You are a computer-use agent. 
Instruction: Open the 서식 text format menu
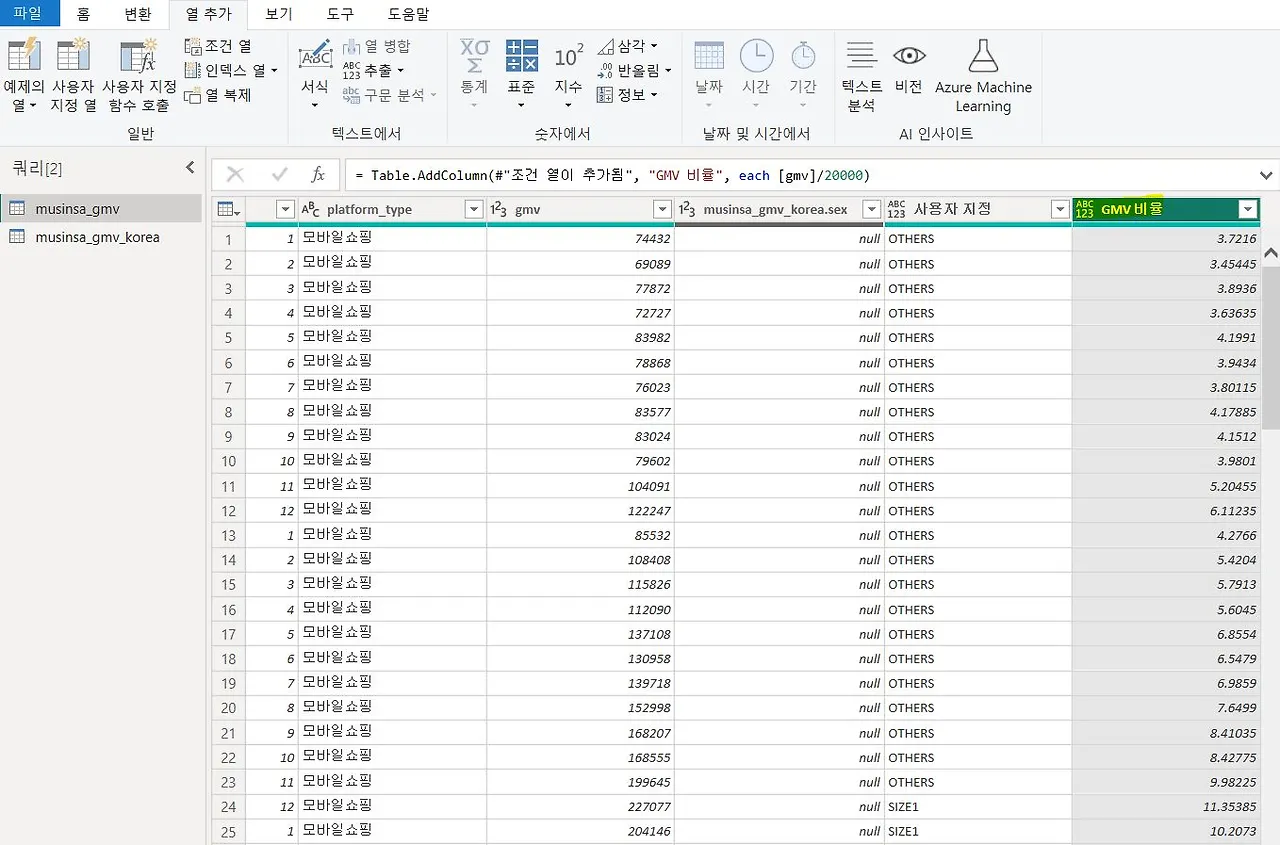pyautogui.click(x=315, y=76)
